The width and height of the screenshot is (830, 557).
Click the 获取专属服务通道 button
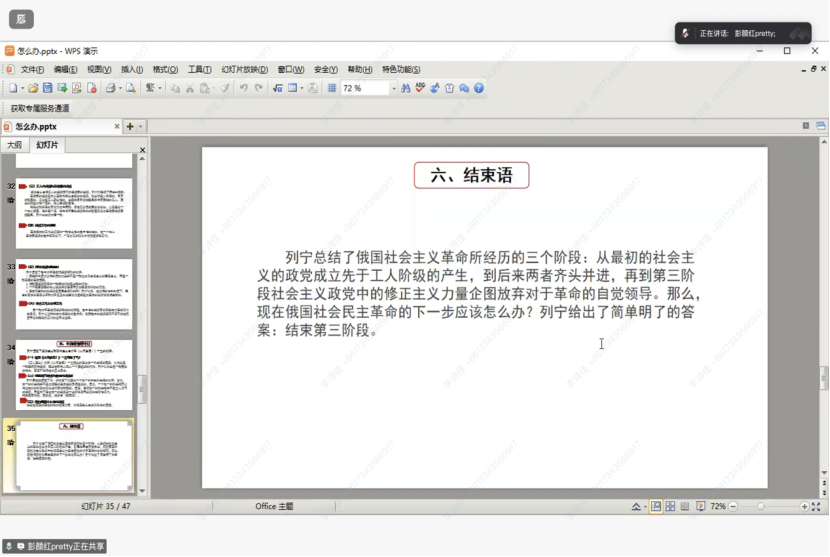[x=40, y=108]
